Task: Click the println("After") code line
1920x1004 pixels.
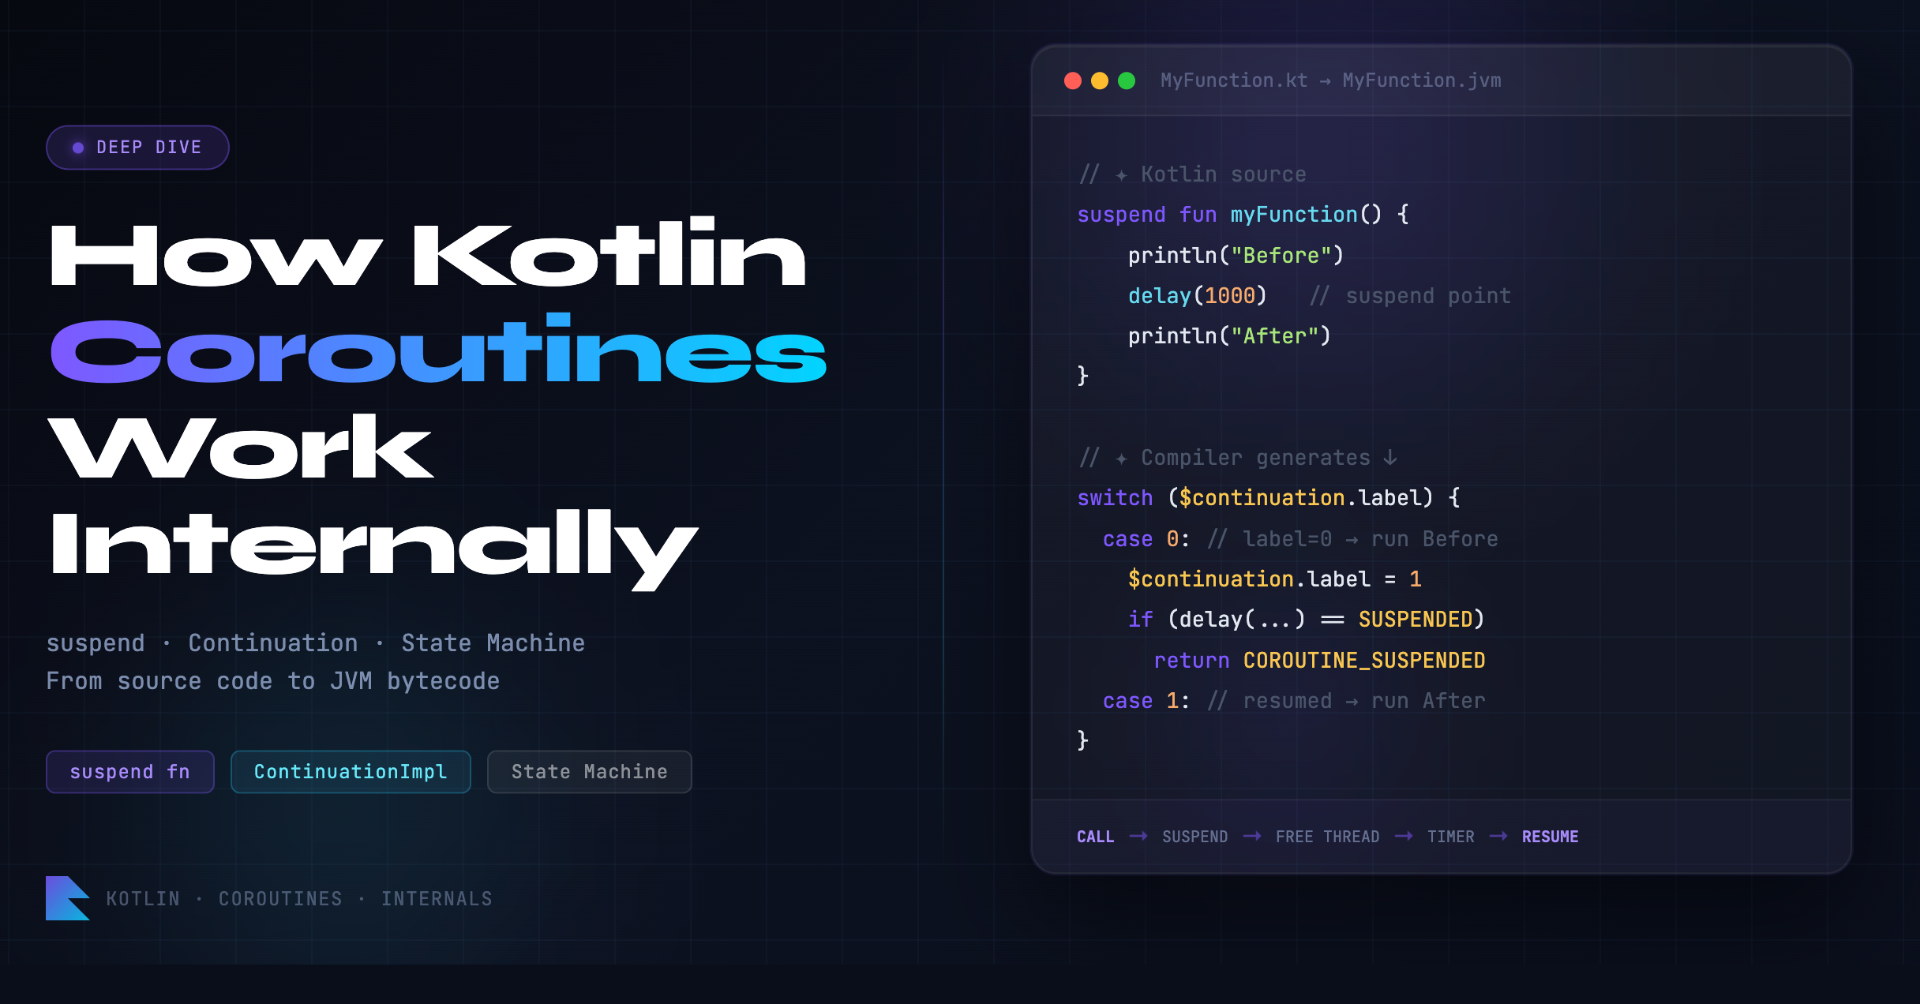Action: point(1230,336)
